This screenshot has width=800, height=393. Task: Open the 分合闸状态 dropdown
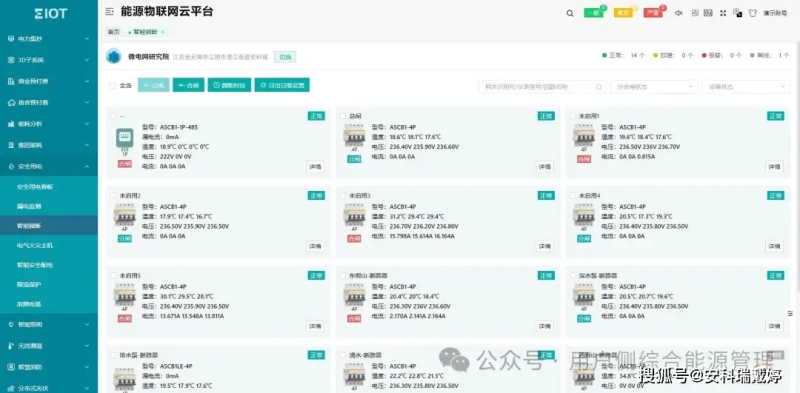[x=654, y=87]
